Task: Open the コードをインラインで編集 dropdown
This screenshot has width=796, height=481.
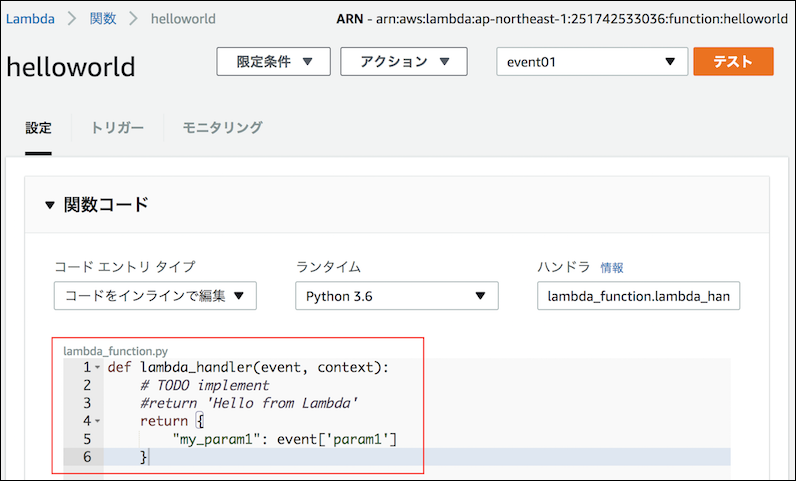Action: coord(155,296)
